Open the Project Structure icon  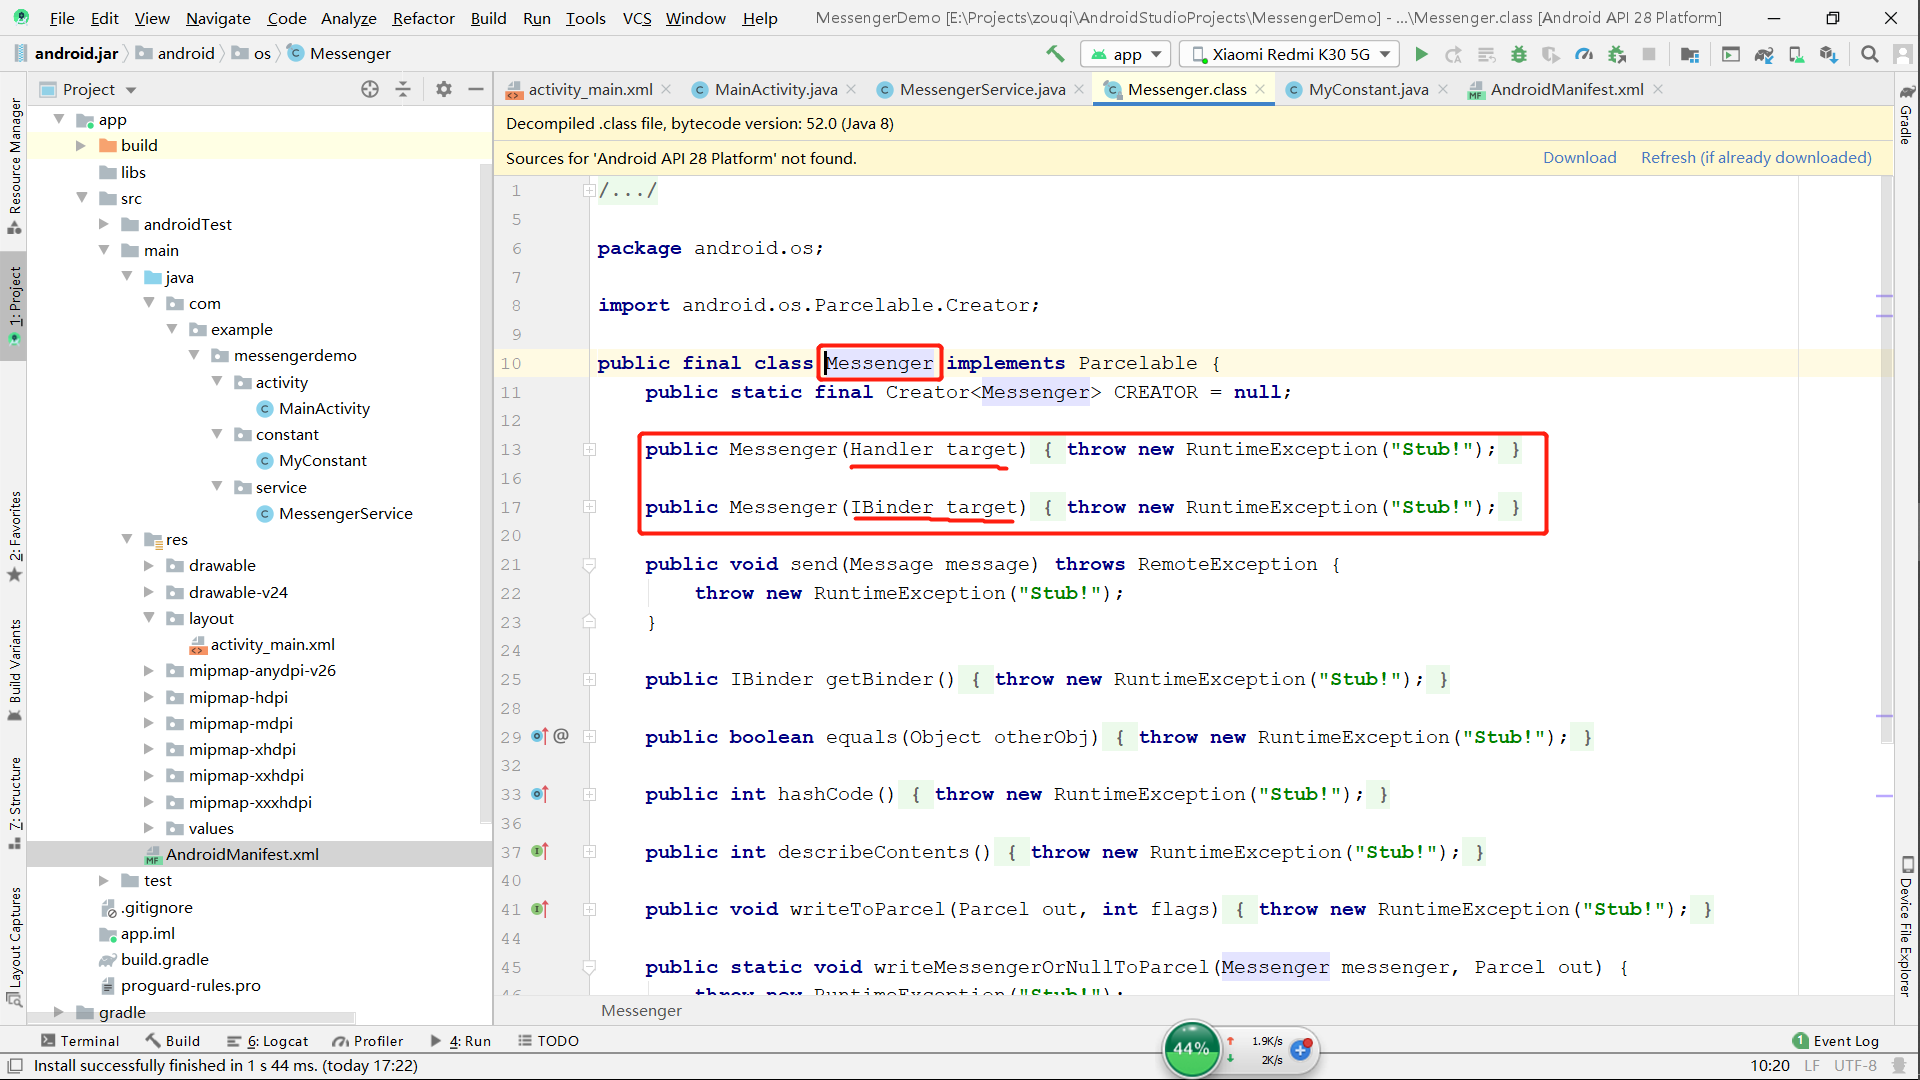[1690, 54]
